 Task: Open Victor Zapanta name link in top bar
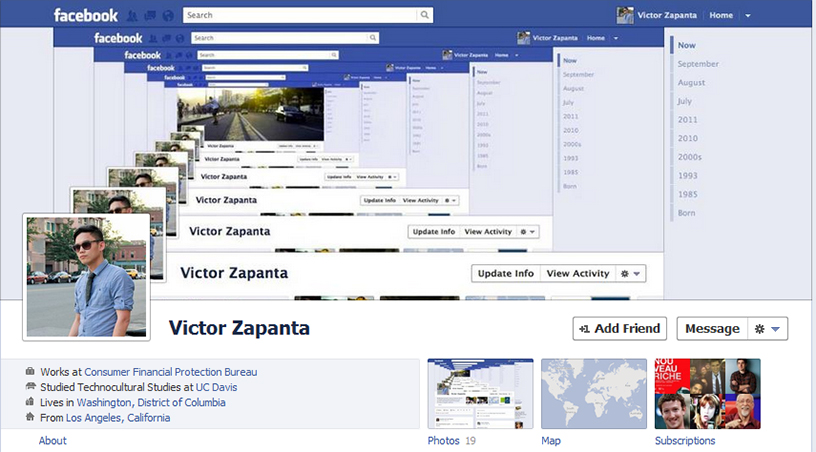point(667,15)
